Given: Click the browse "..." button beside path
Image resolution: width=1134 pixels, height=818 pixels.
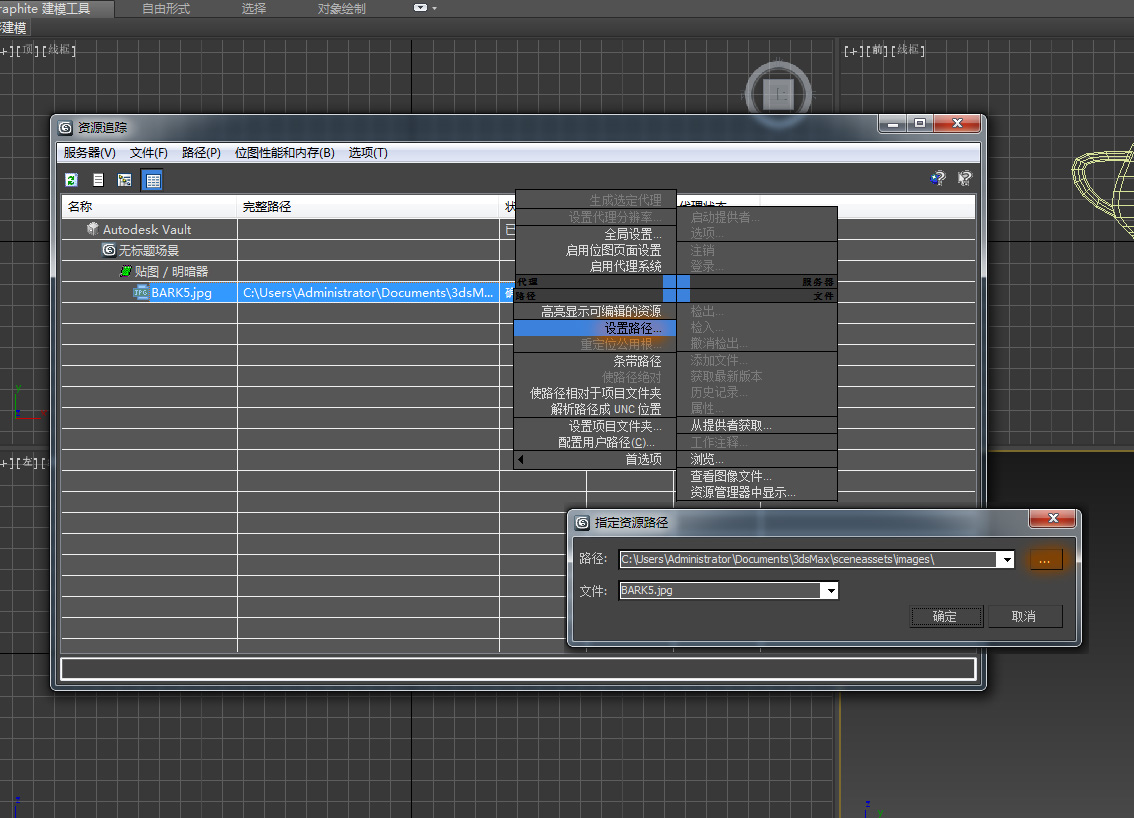Looking at the screenshot, I should pos(1044,560).
